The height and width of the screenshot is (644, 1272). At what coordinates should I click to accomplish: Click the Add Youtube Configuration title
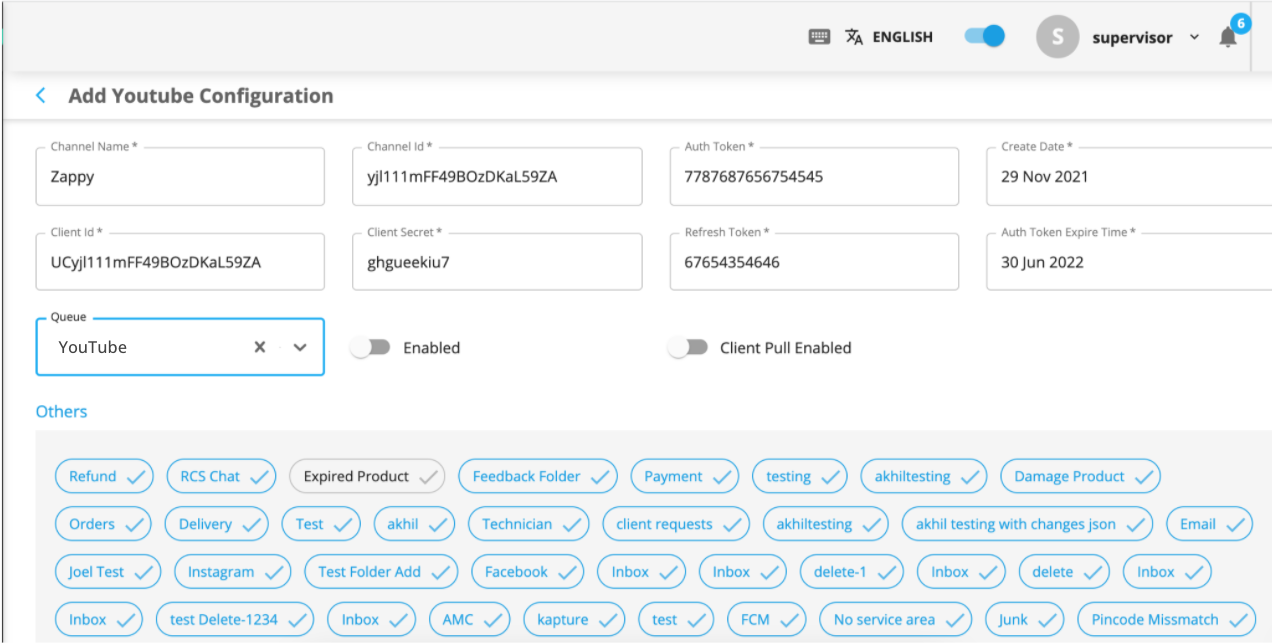pos(201,96)
